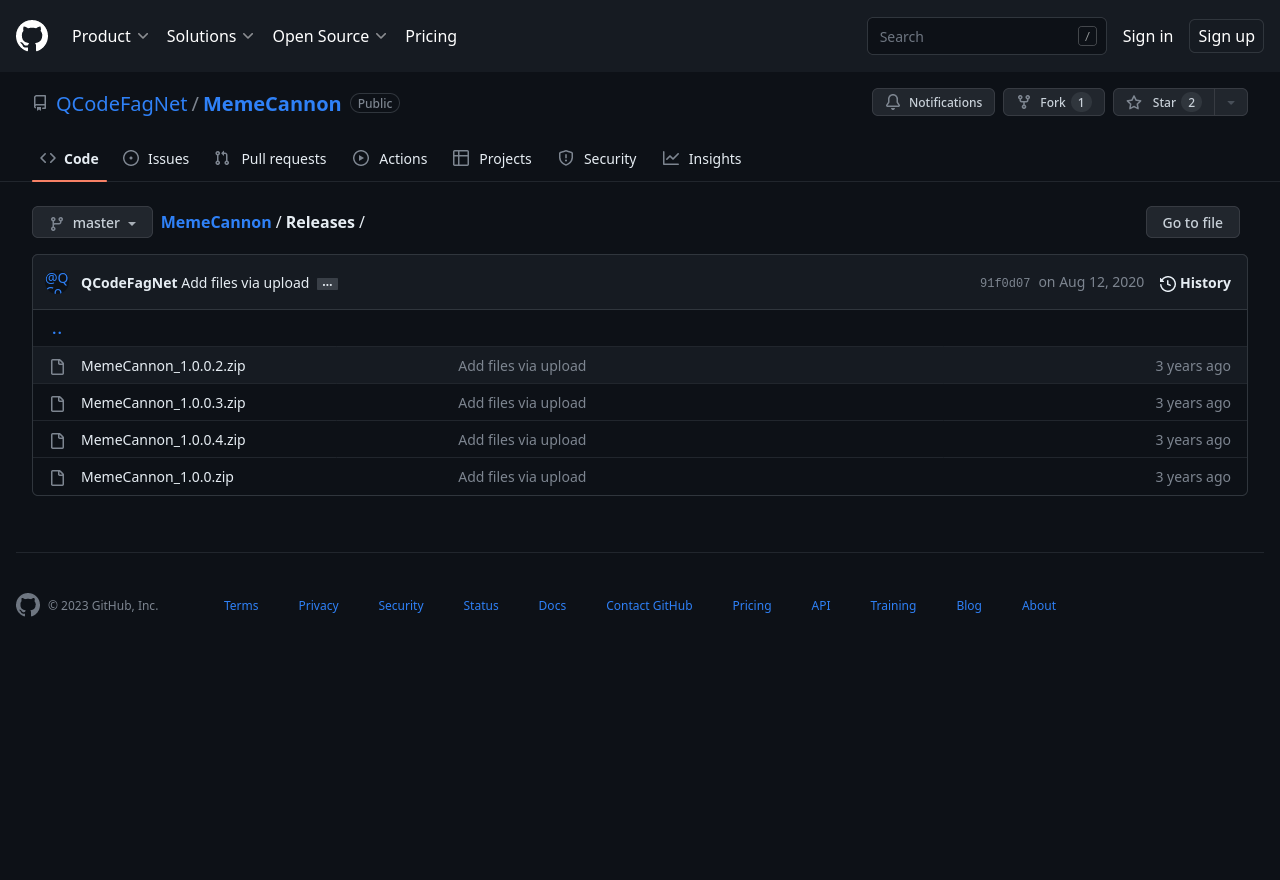Open MemeCannon_1.0.0.4.zip file
1280x880 pixels.
coord(163,440)
